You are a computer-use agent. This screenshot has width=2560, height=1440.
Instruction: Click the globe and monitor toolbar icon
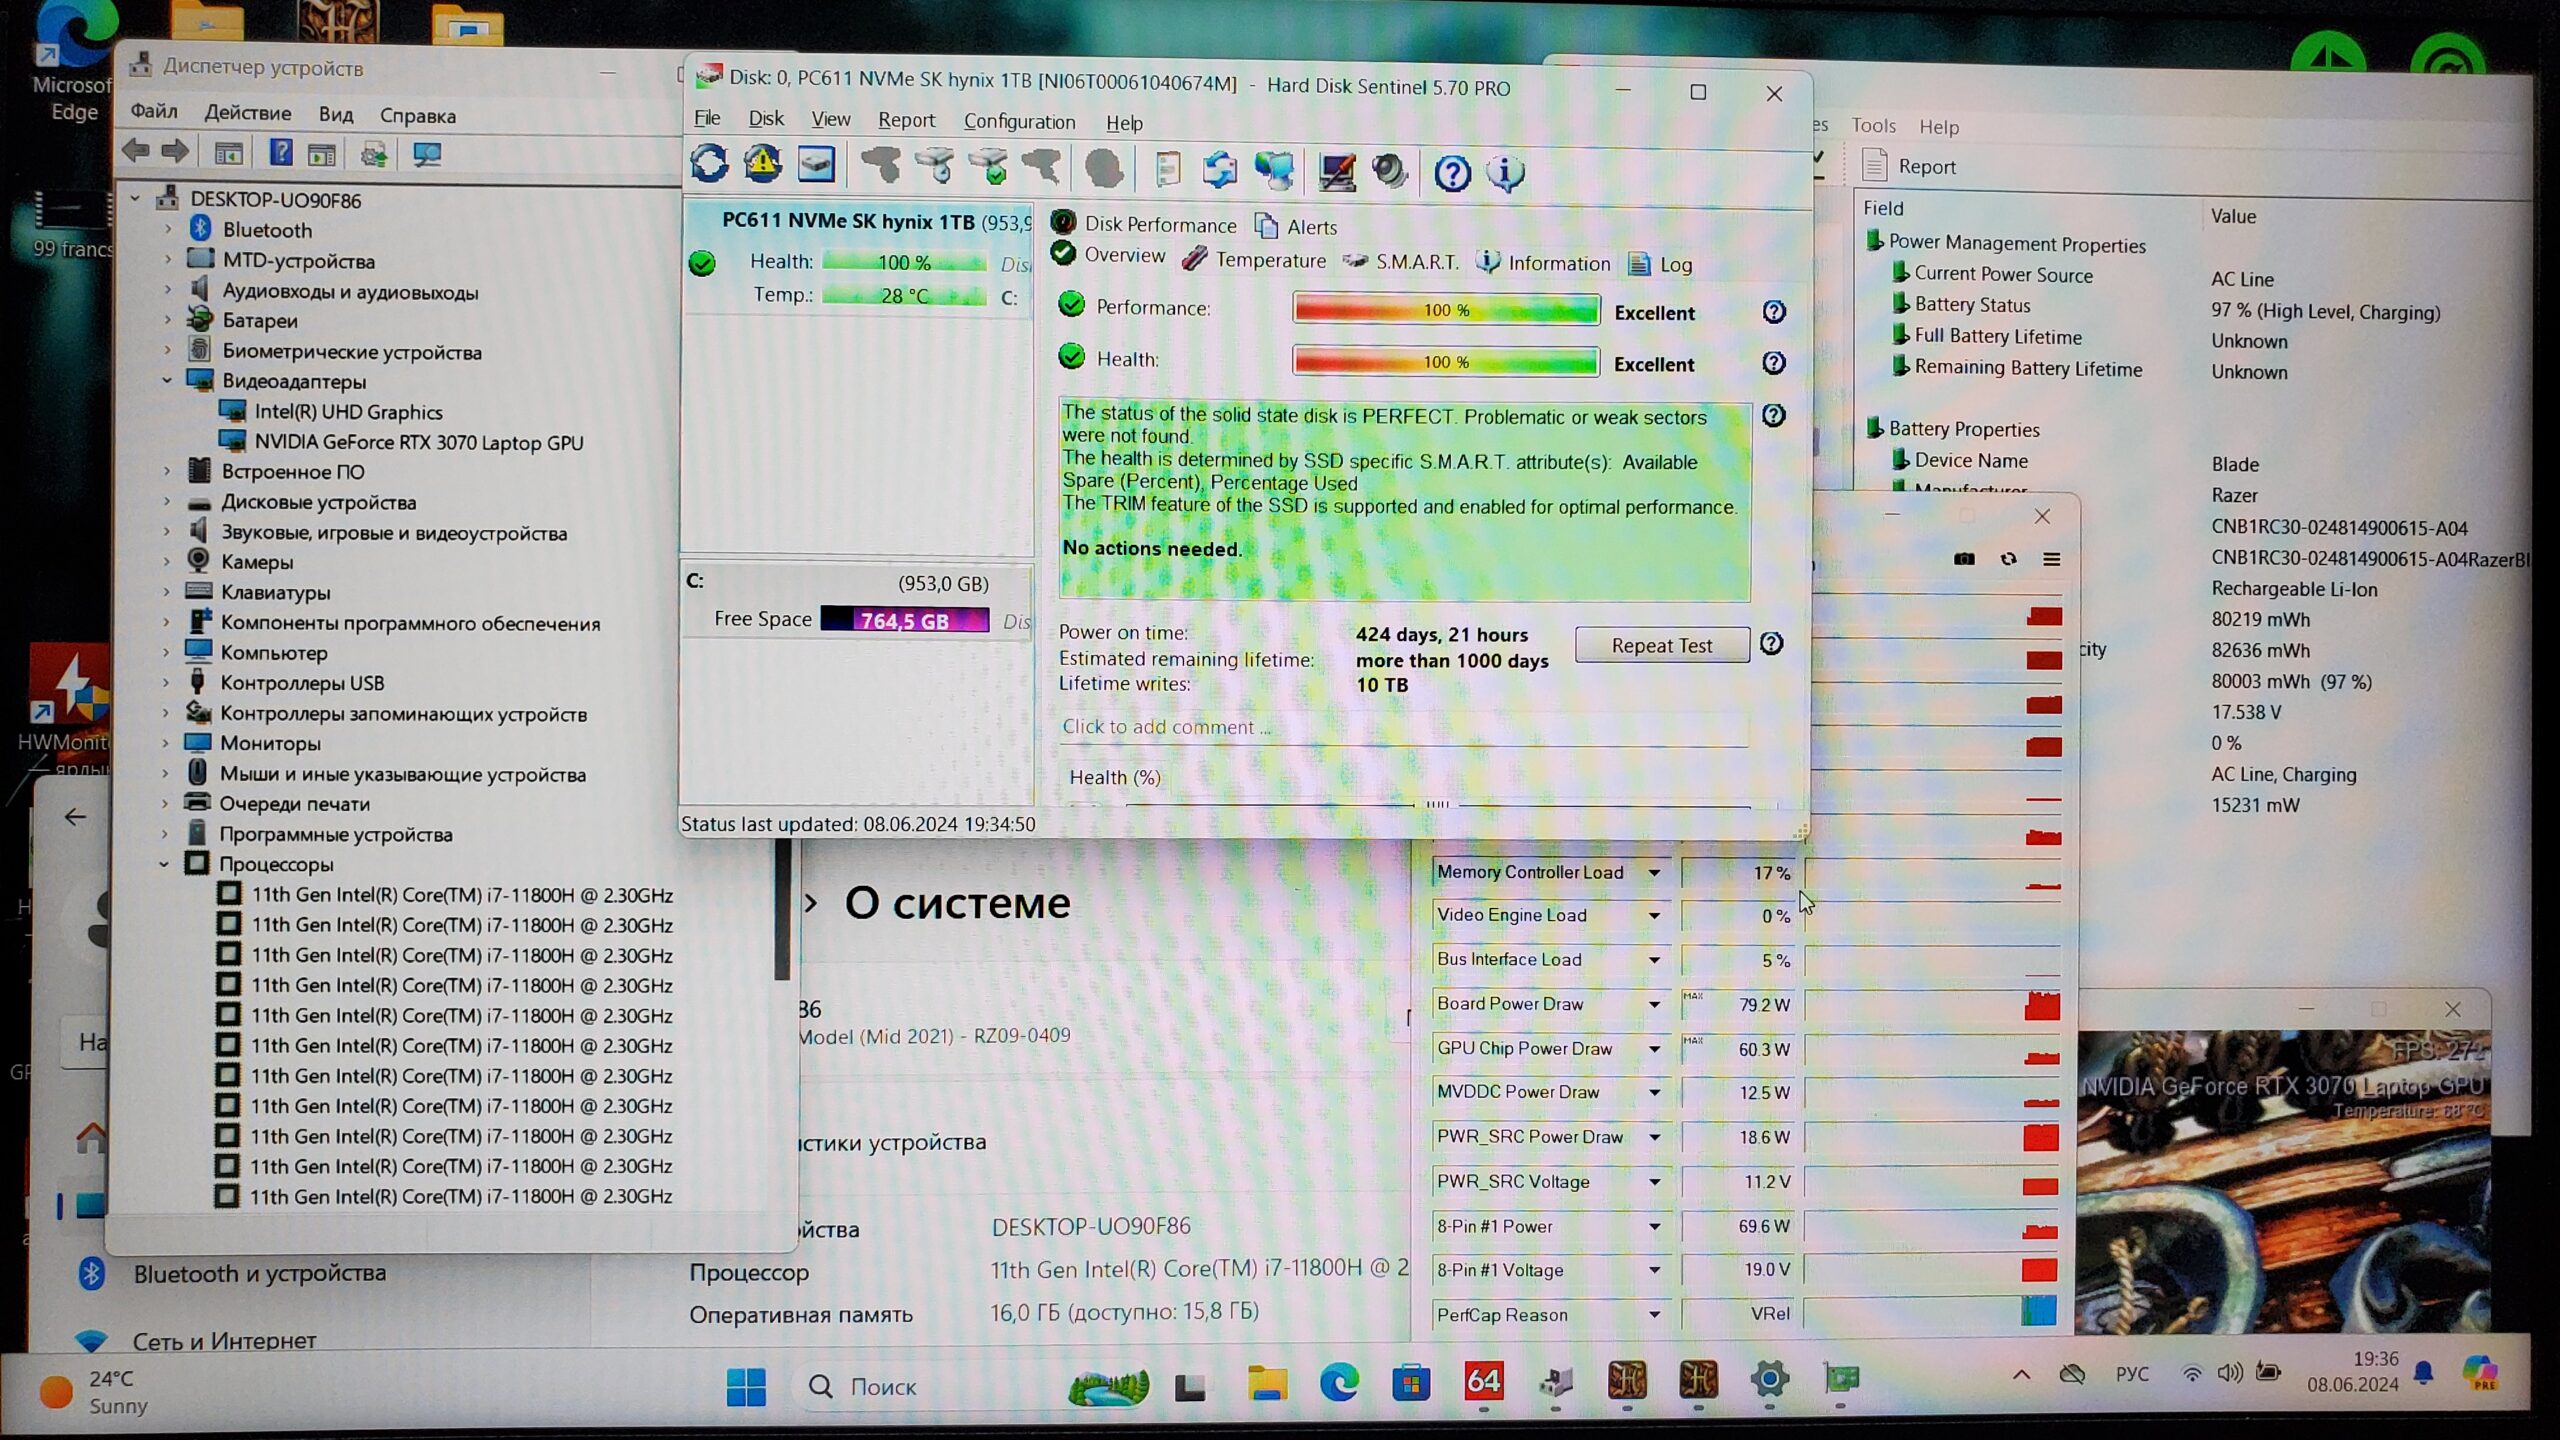[1275, 171]
